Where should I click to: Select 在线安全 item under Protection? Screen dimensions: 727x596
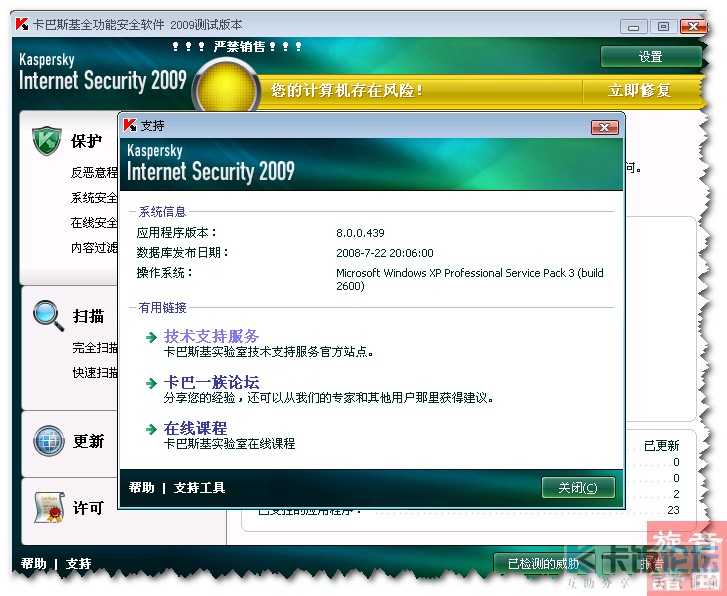coord(94,223)
